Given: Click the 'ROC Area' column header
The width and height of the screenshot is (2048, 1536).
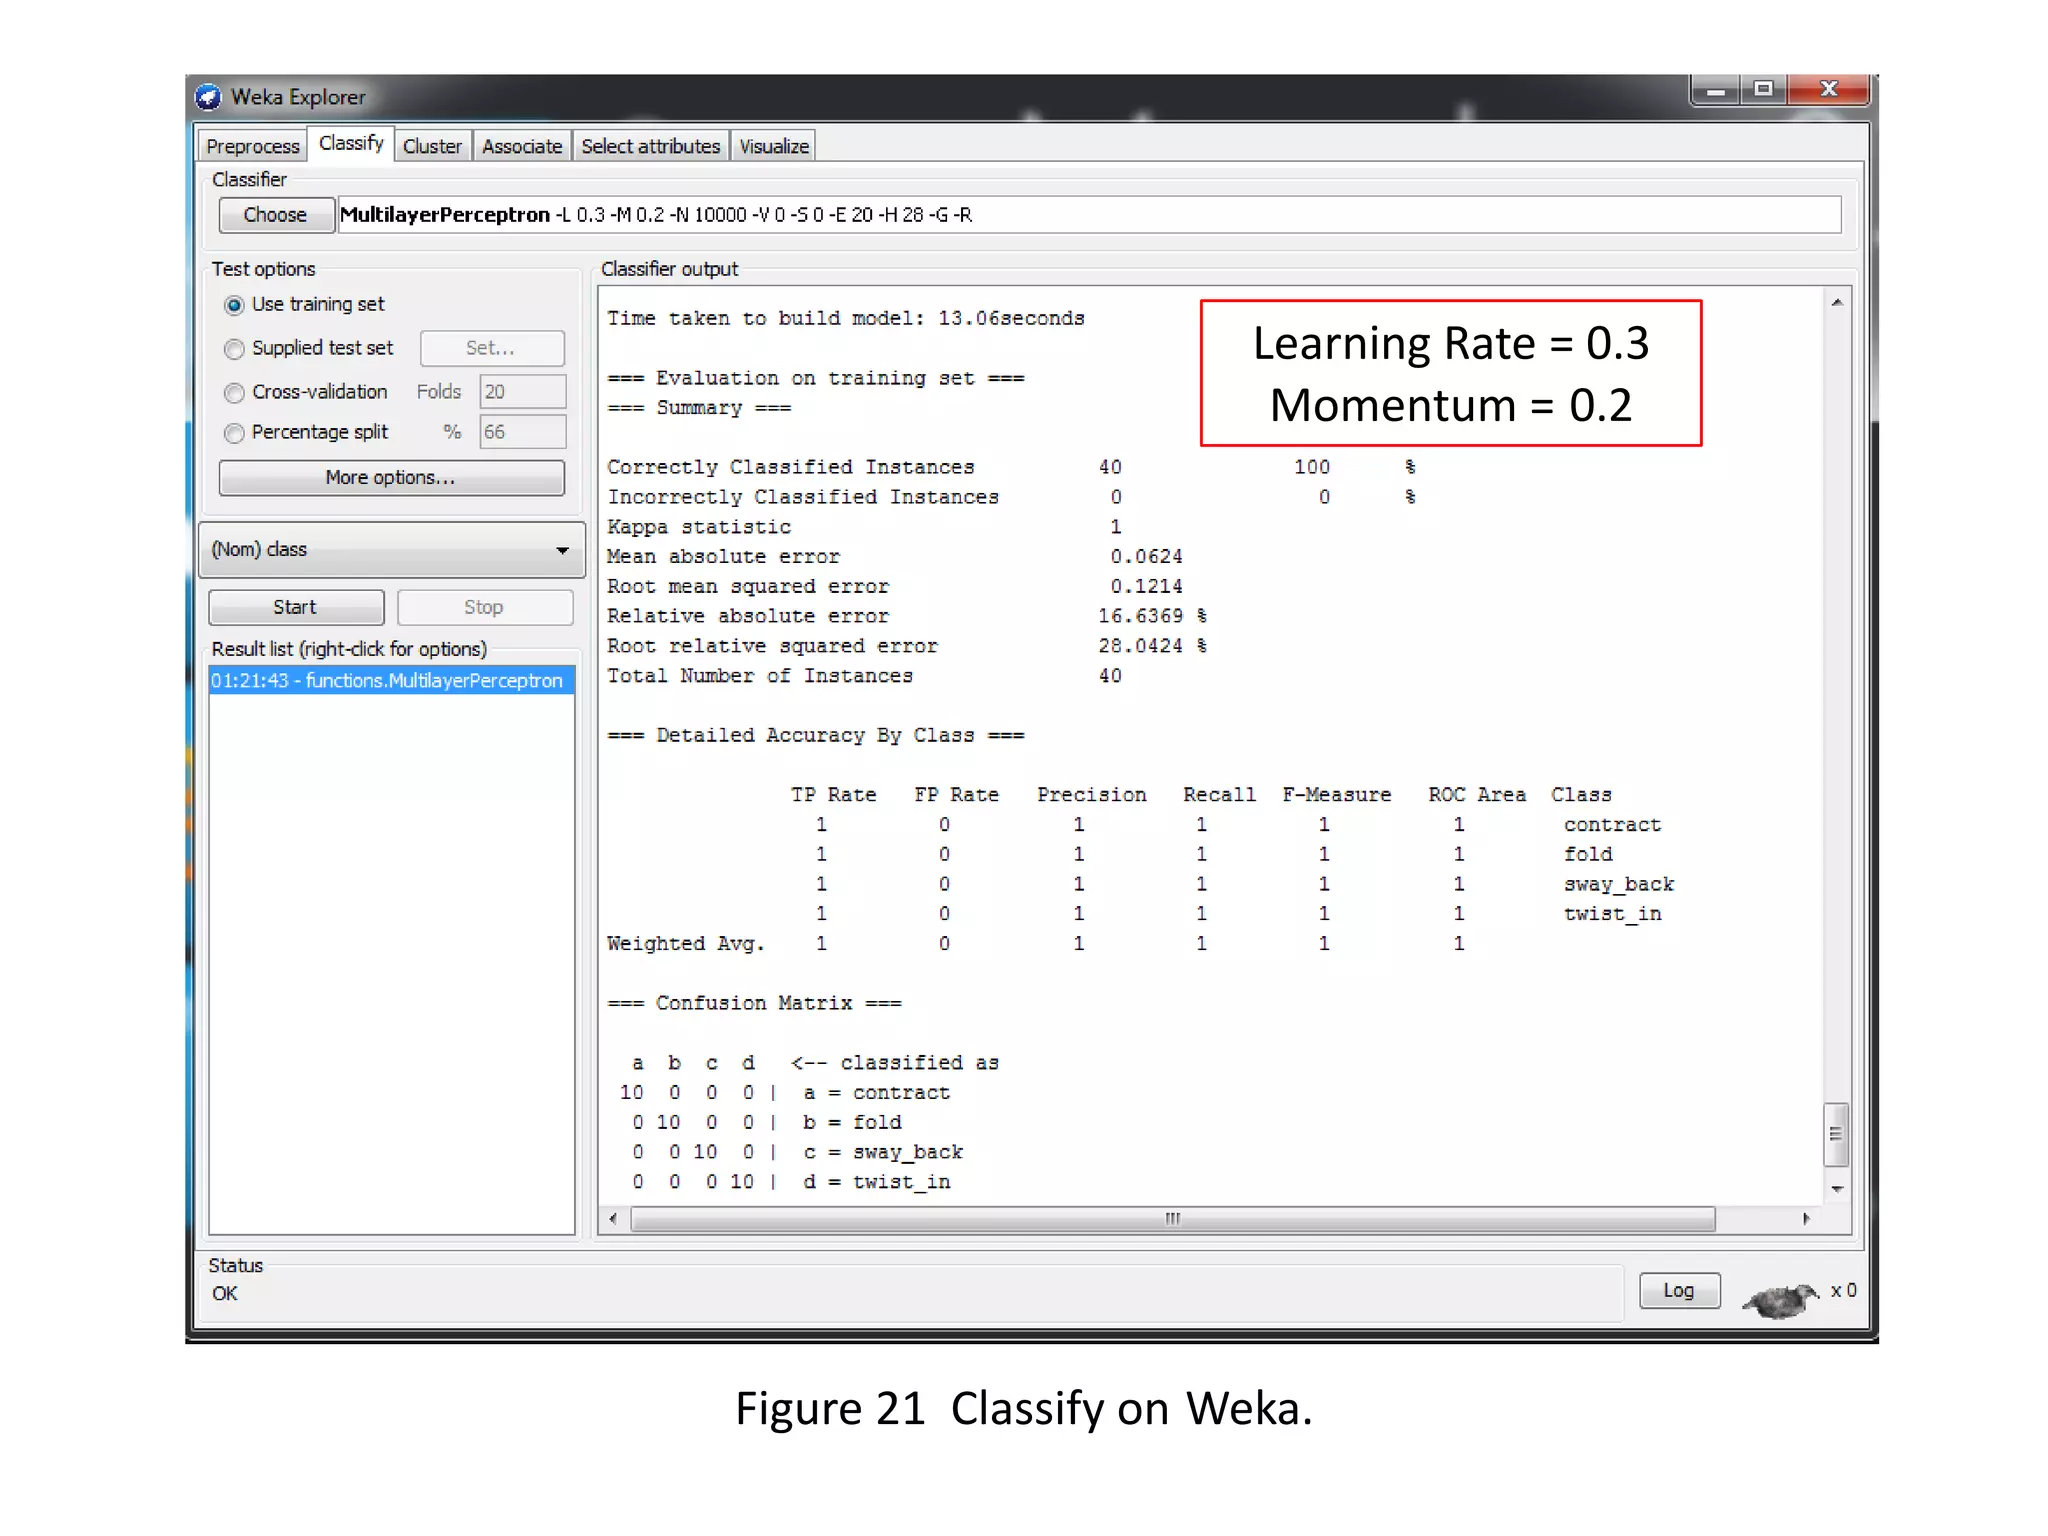Looking at the screenshot, I should point(1477,795).
